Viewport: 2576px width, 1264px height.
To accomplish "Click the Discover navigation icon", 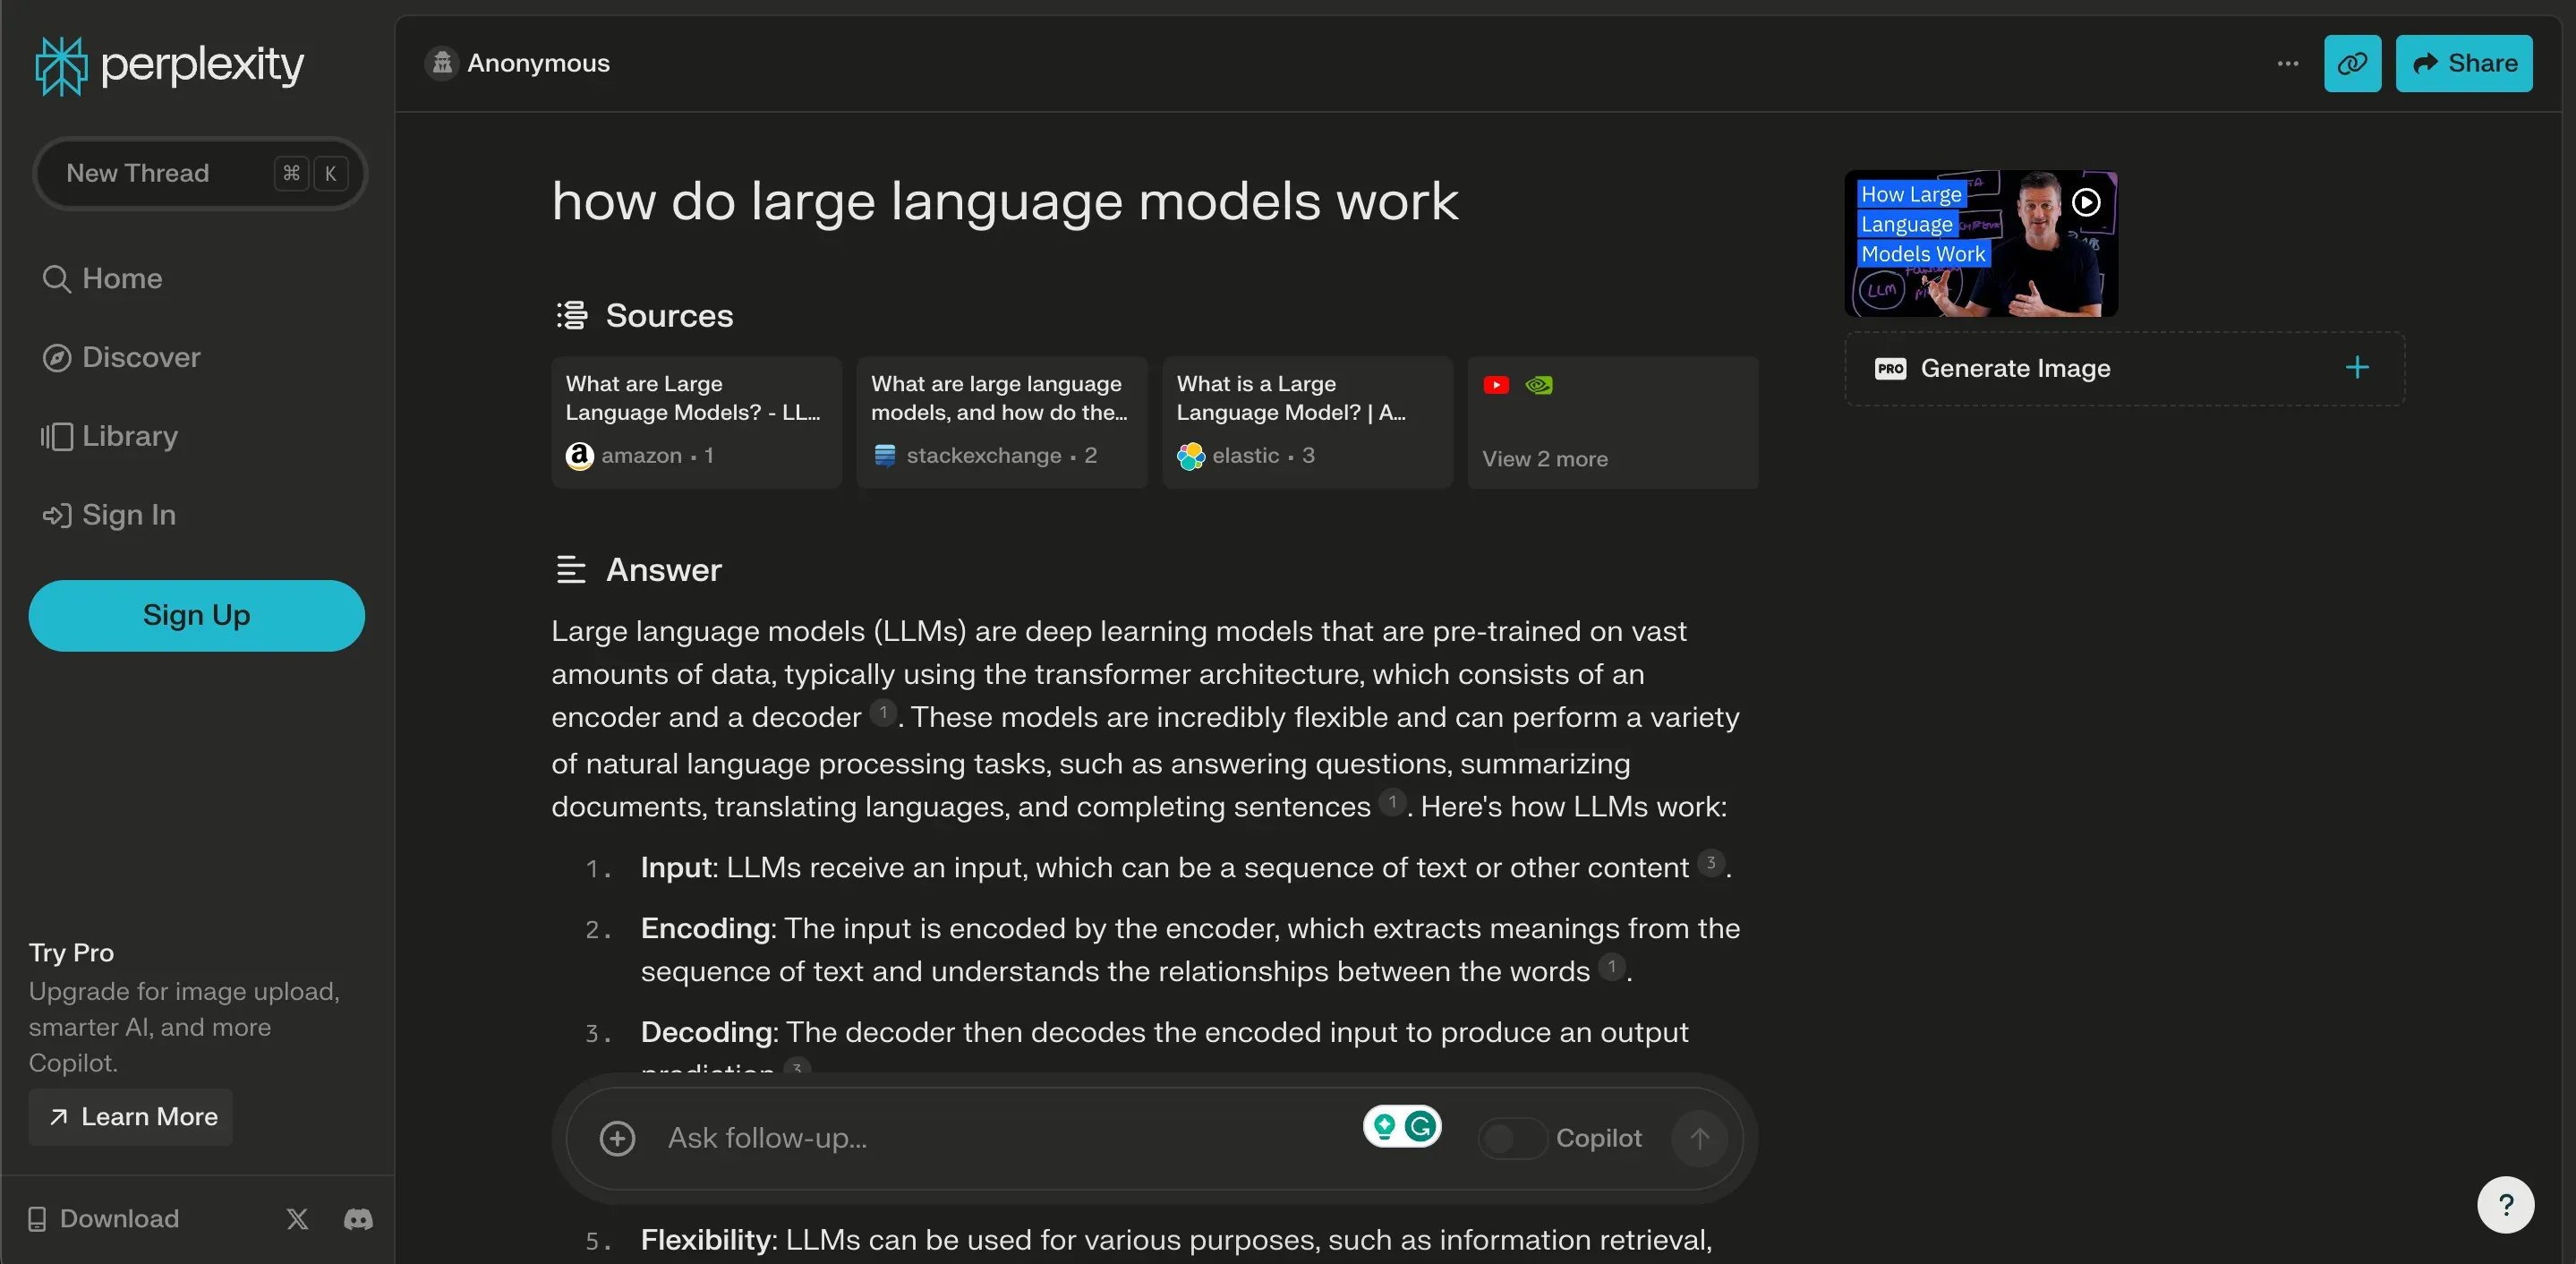I will (55, 356).
